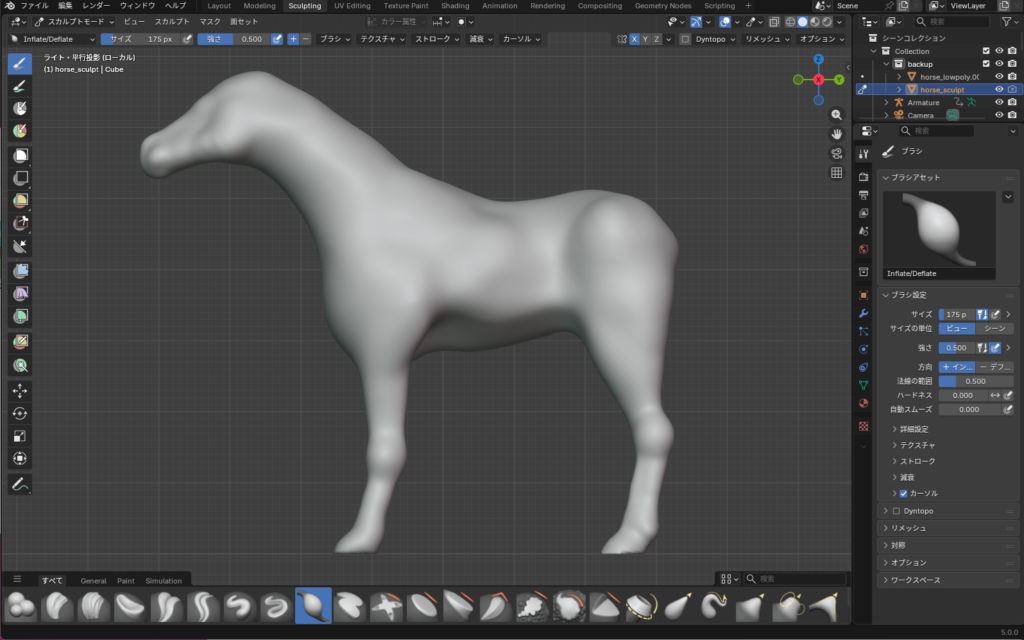Click the Inflate/Deflate brush preview thumbnail
This screenshot has width=1024, height=640.
pyautogui.click(x=938, y=229)
